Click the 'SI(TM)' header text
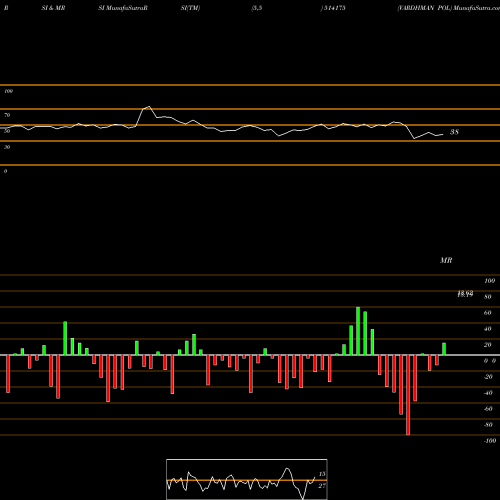The image size is (500, 500). [190, 8]
